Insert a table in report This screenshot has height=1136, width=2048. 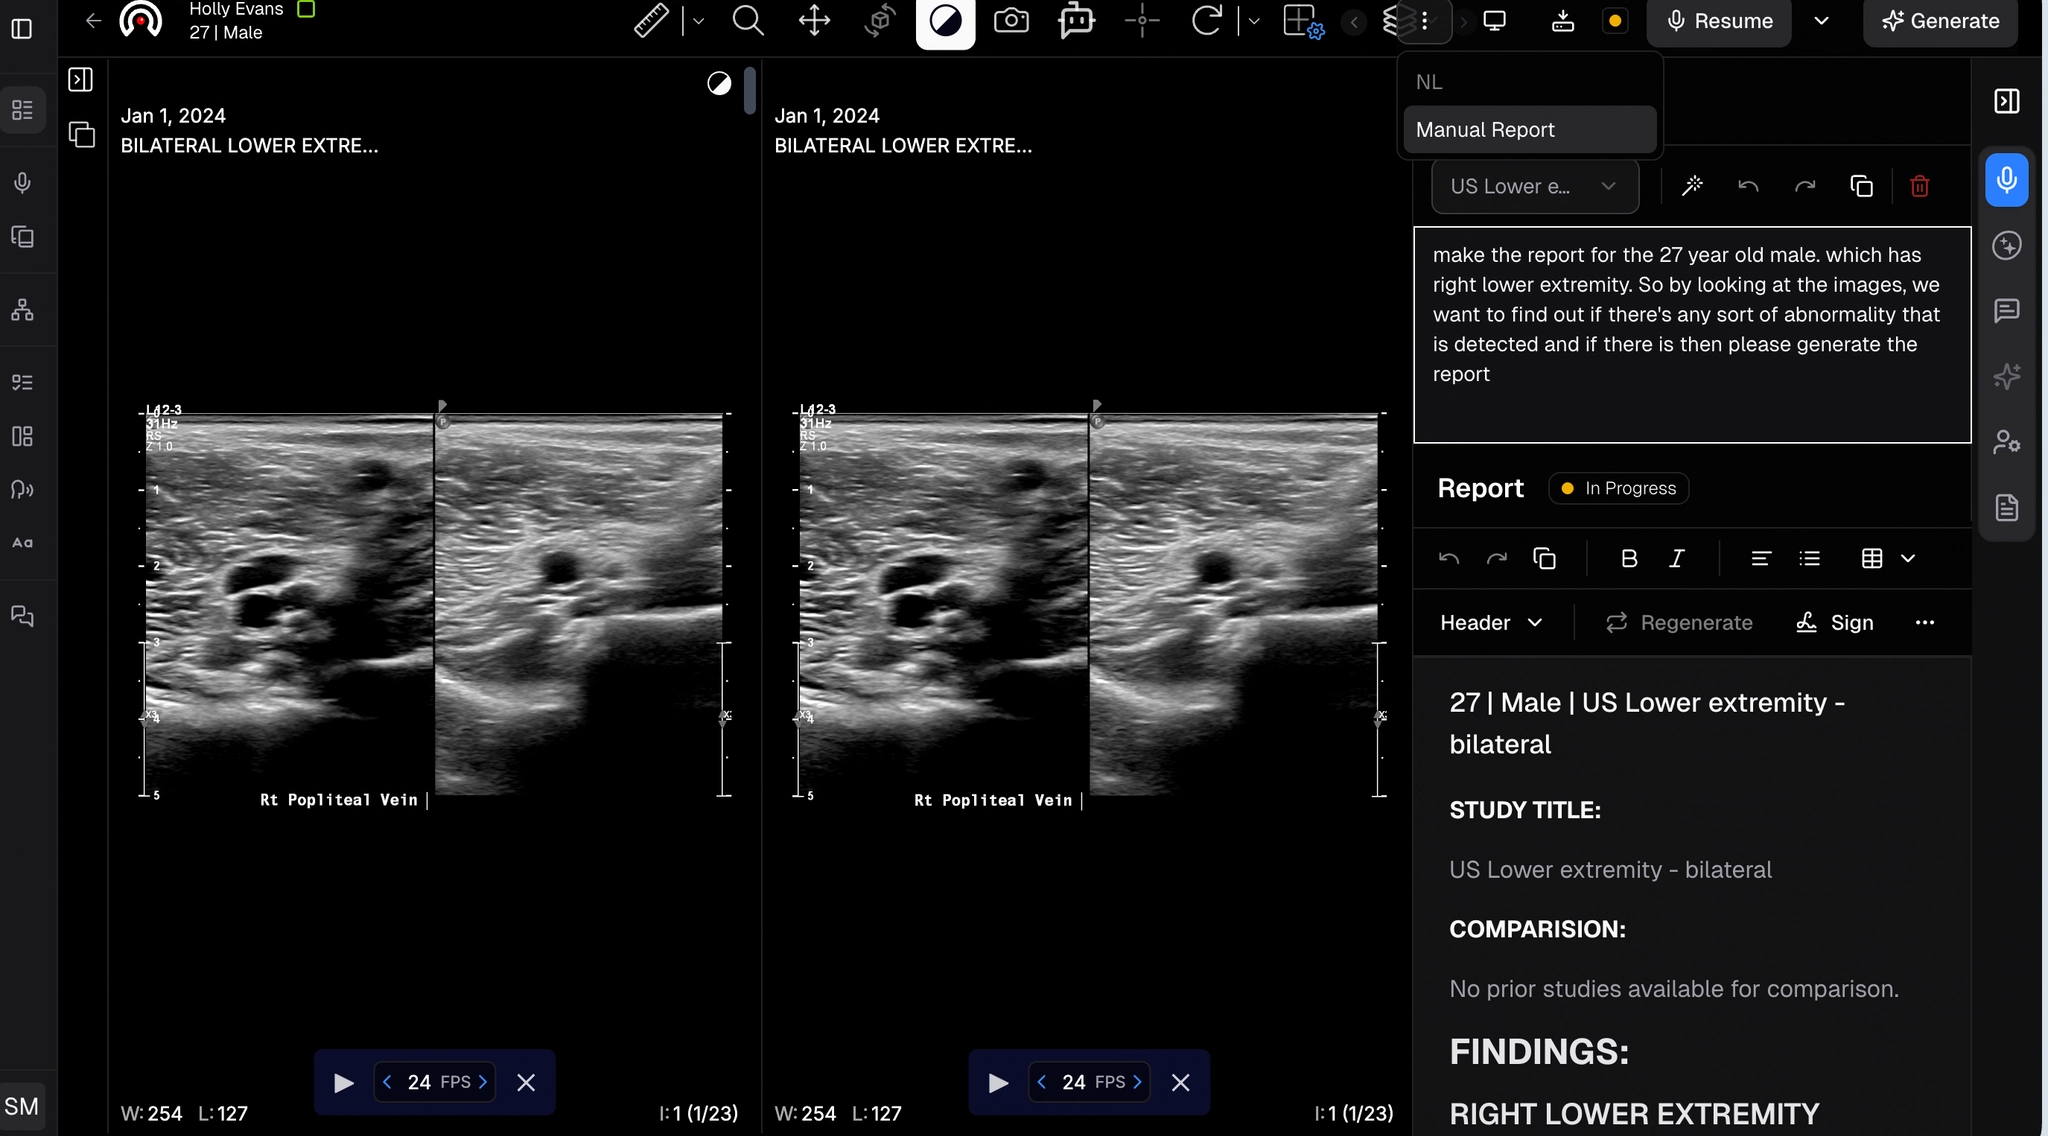point(1872,558)
